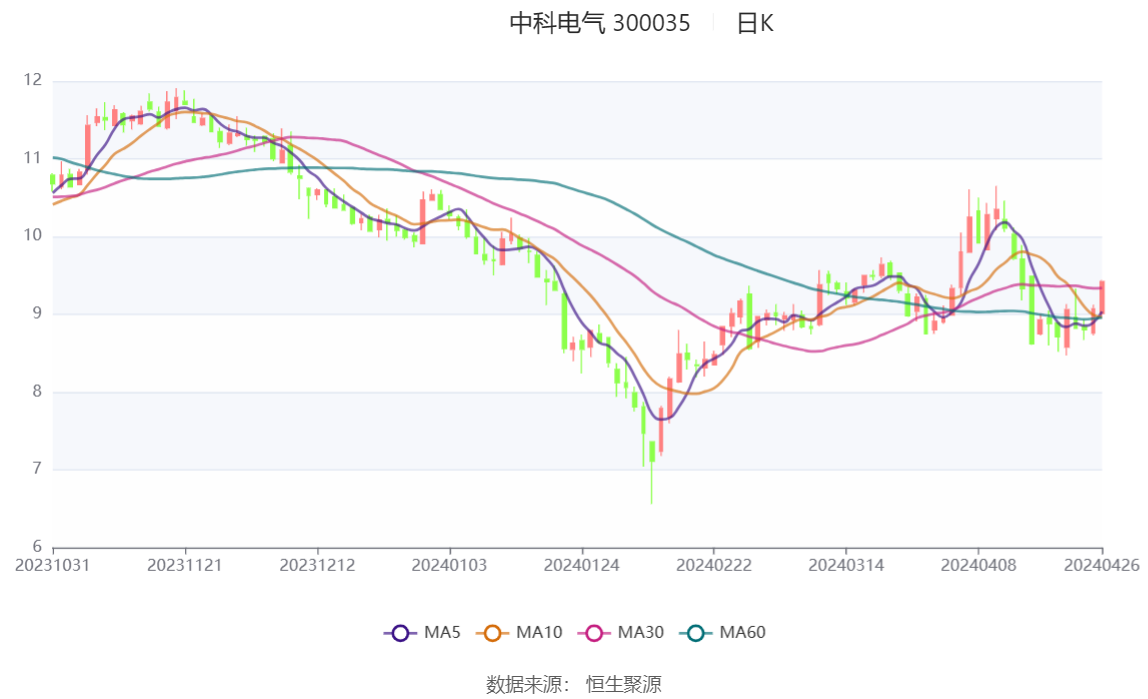The height and width of the screenshot is (699, 1148).
Task: Select the 20240426 date axis label
Action: click(x=1101, y=566)
